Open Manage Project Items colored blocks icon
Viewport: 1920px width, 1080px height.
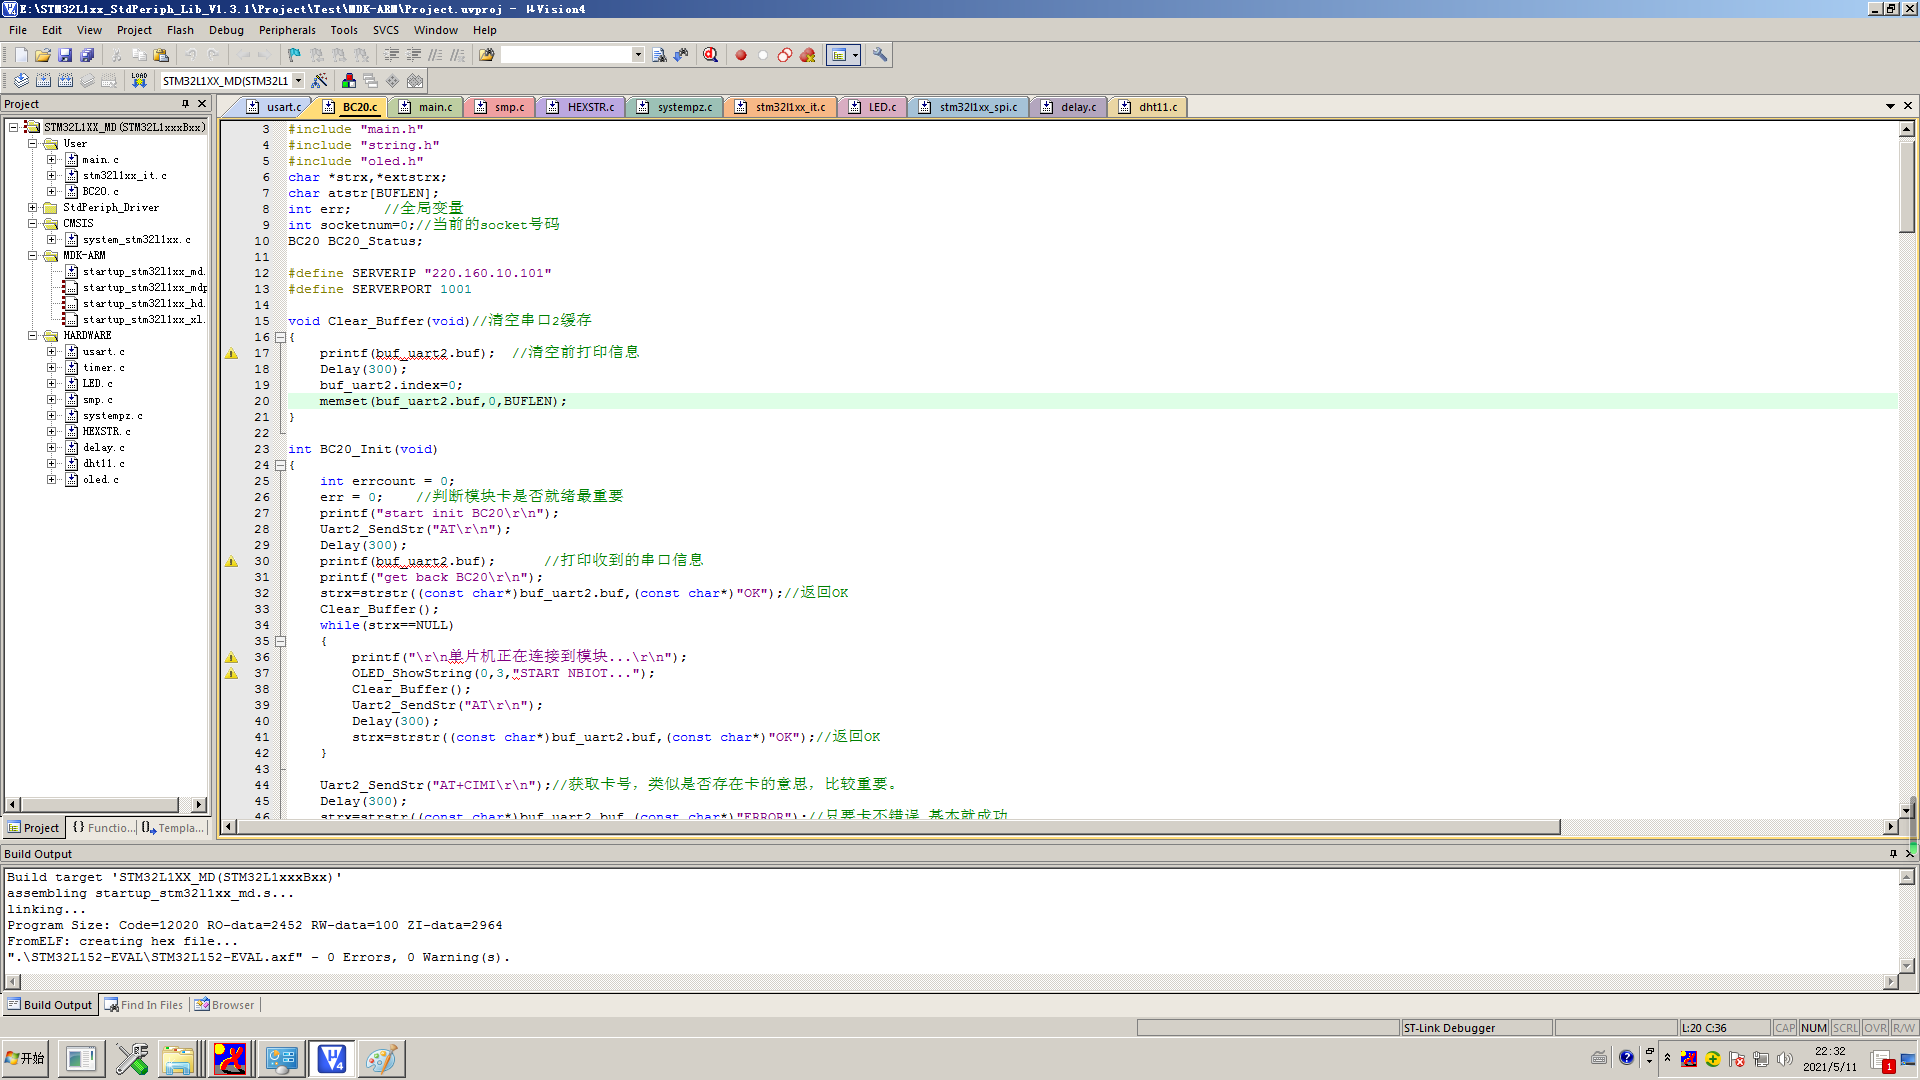click(x=349, y=81)
